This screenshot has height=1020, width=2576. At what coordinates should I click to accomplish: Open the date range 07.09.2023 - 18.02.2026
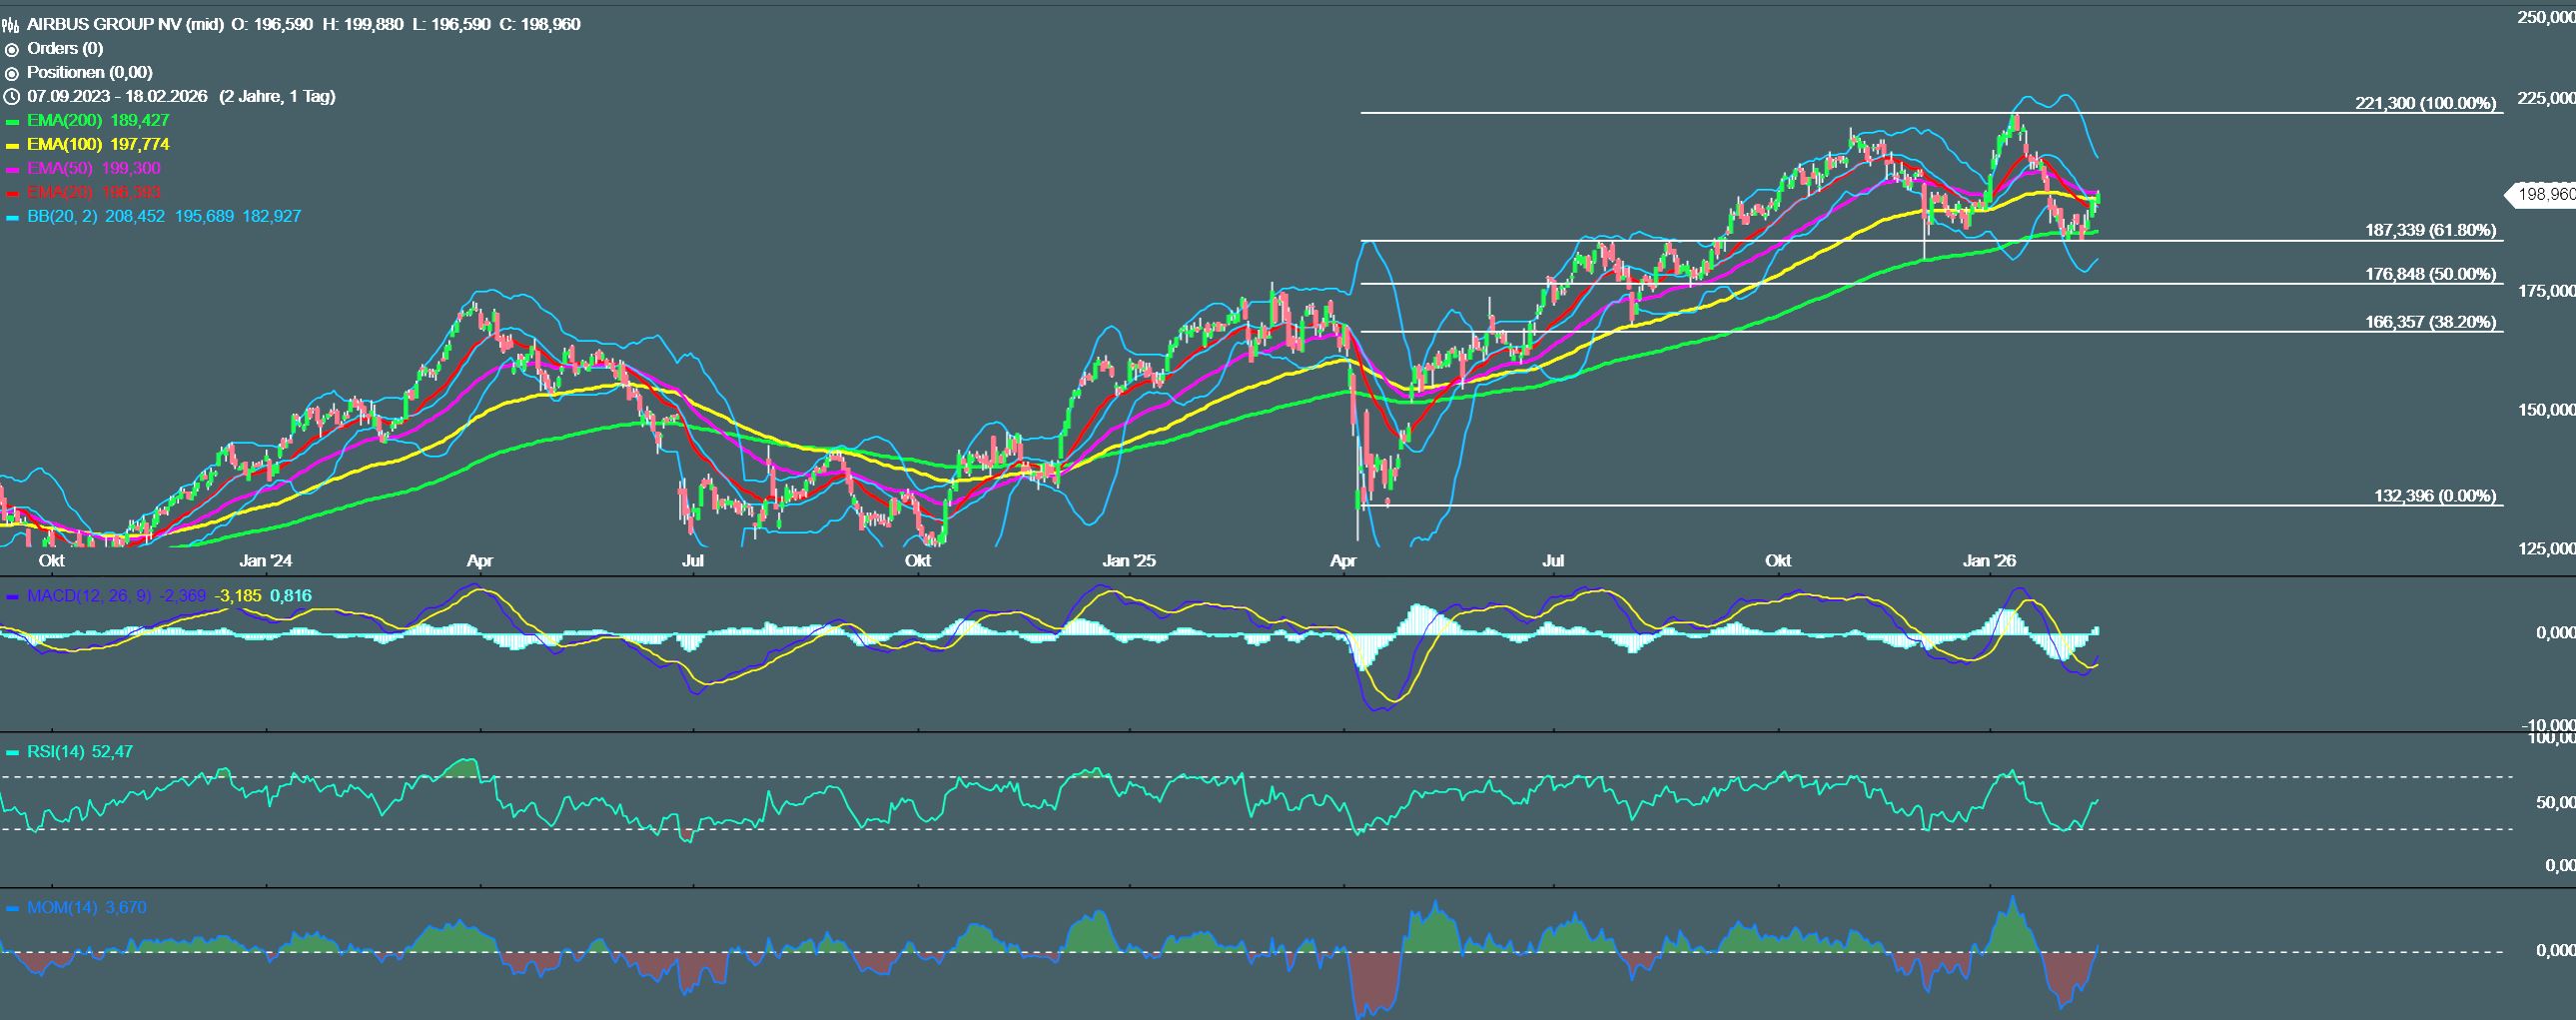(x=117, y=96)
